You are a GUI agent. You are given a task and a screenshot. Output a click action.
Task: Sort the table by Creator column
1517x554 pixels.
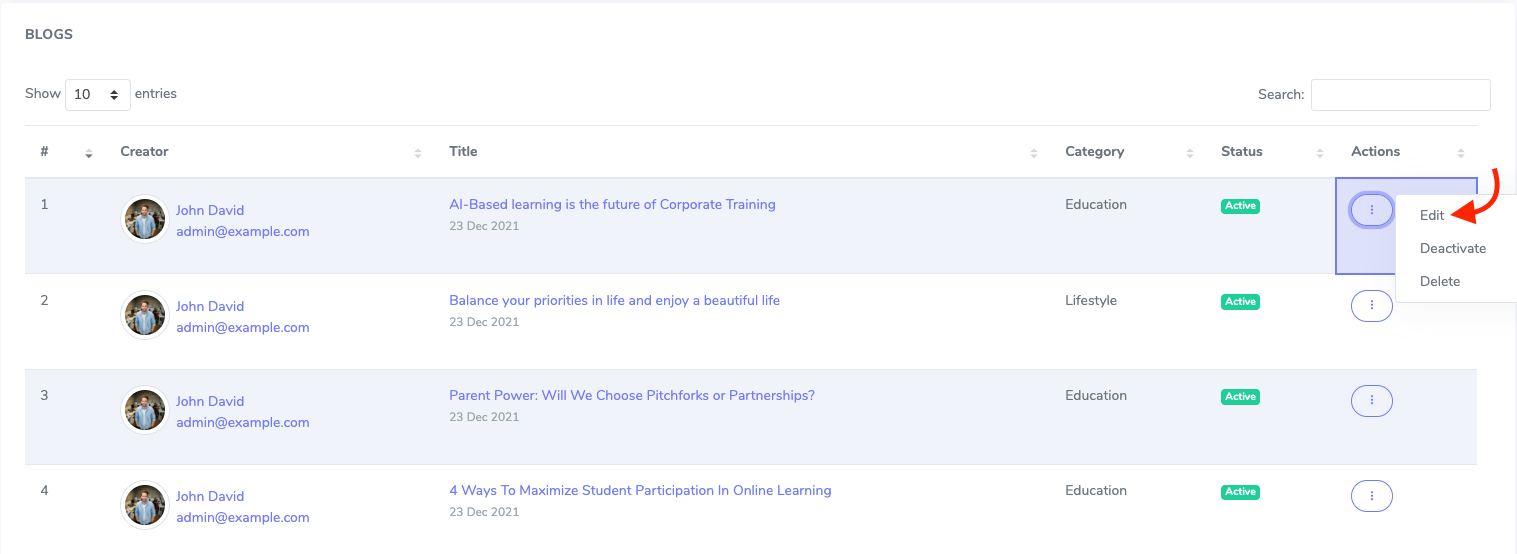coord(417,153)
